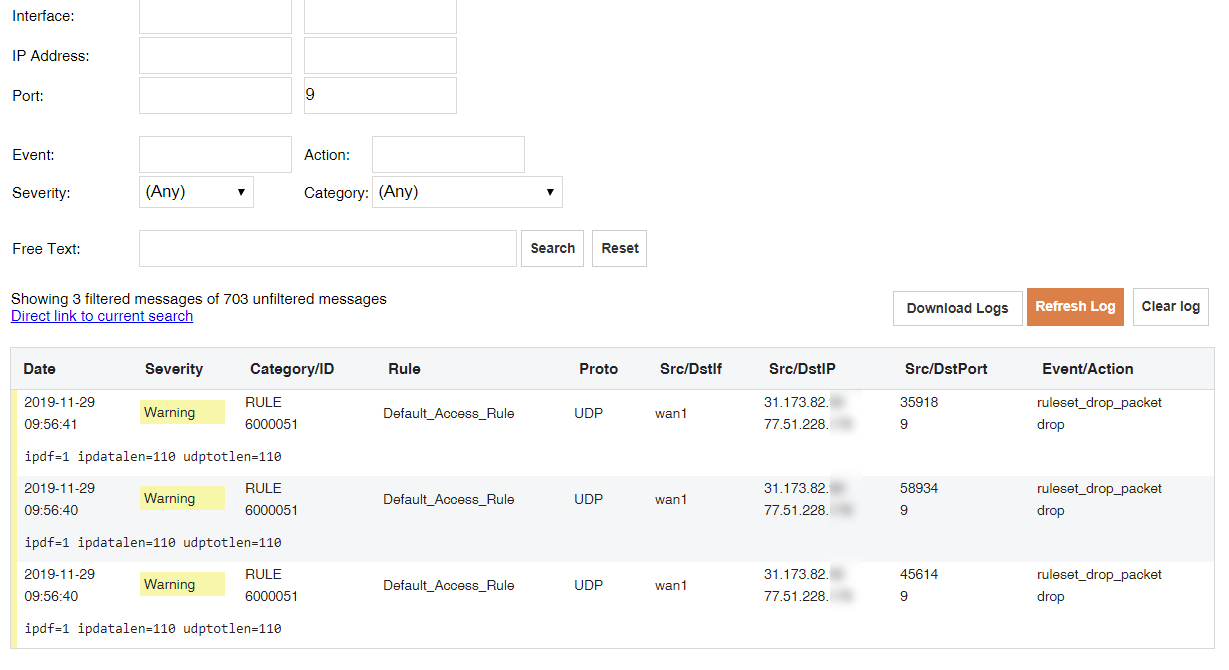Click the Search button
The height and width of the screenshot is (670, 1229).
click(x=552, y=249)
